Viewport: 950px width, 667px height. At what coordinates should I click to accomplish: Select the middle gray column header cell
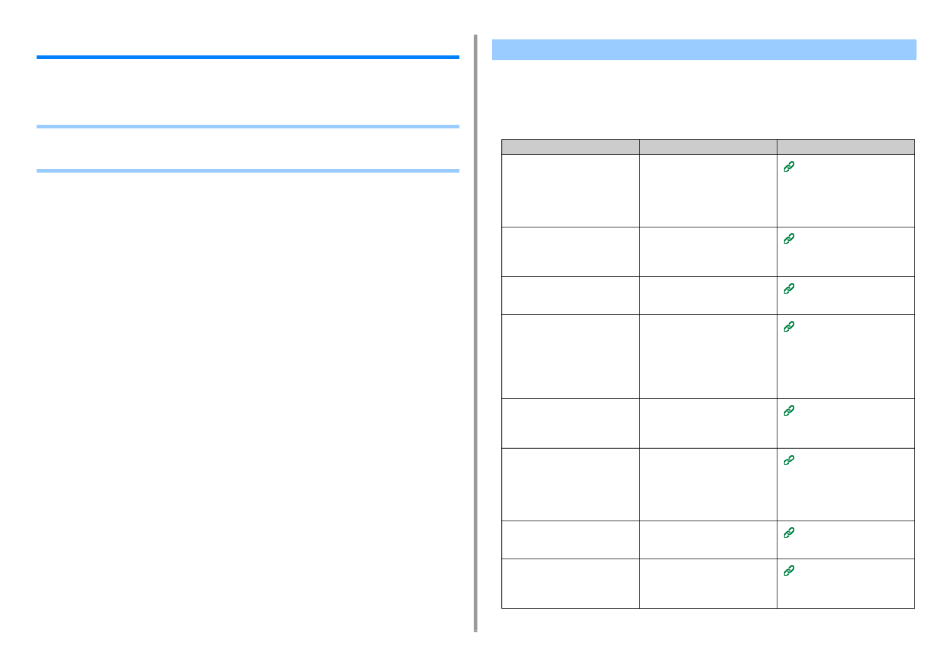click(x=708, y=147)
